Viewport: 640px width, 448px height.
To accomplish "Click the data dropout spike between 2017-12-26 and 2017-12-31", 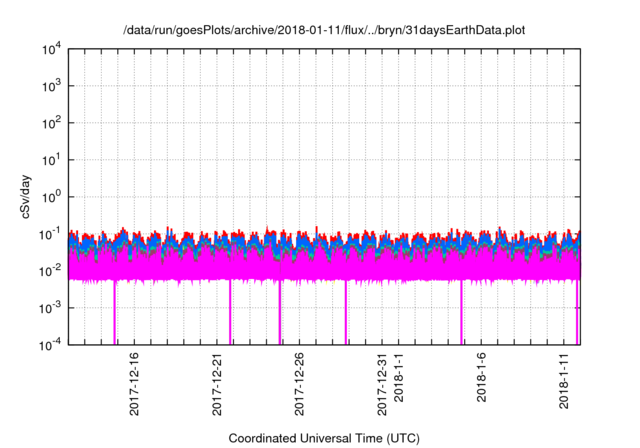I will (x=346, y=312).
